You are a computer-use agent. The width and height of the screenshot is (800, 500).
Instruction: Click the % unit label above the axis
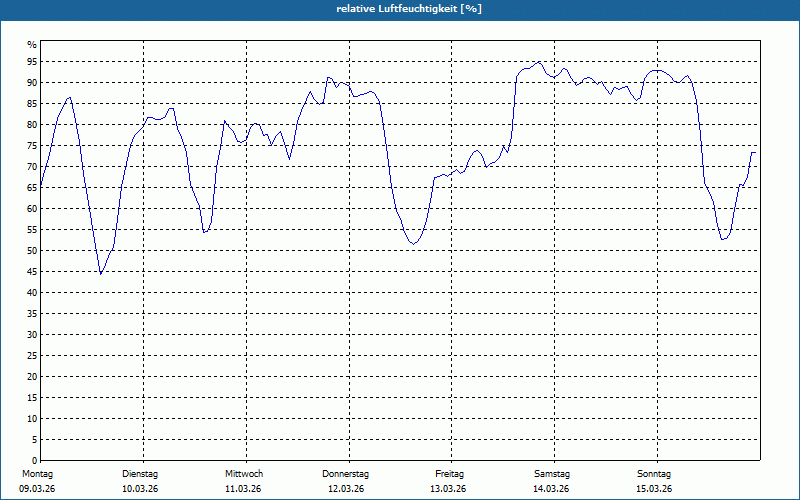32,45
